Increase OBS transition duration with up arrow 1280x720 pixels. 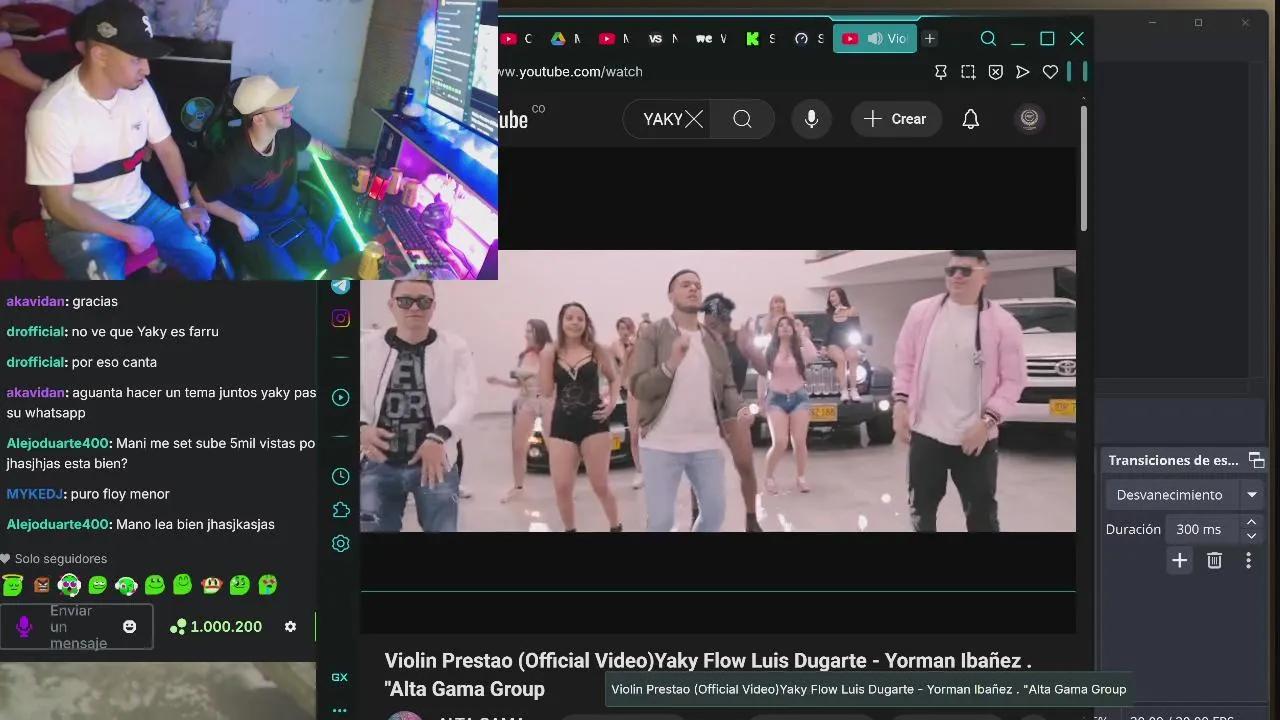click(1251, 522)
